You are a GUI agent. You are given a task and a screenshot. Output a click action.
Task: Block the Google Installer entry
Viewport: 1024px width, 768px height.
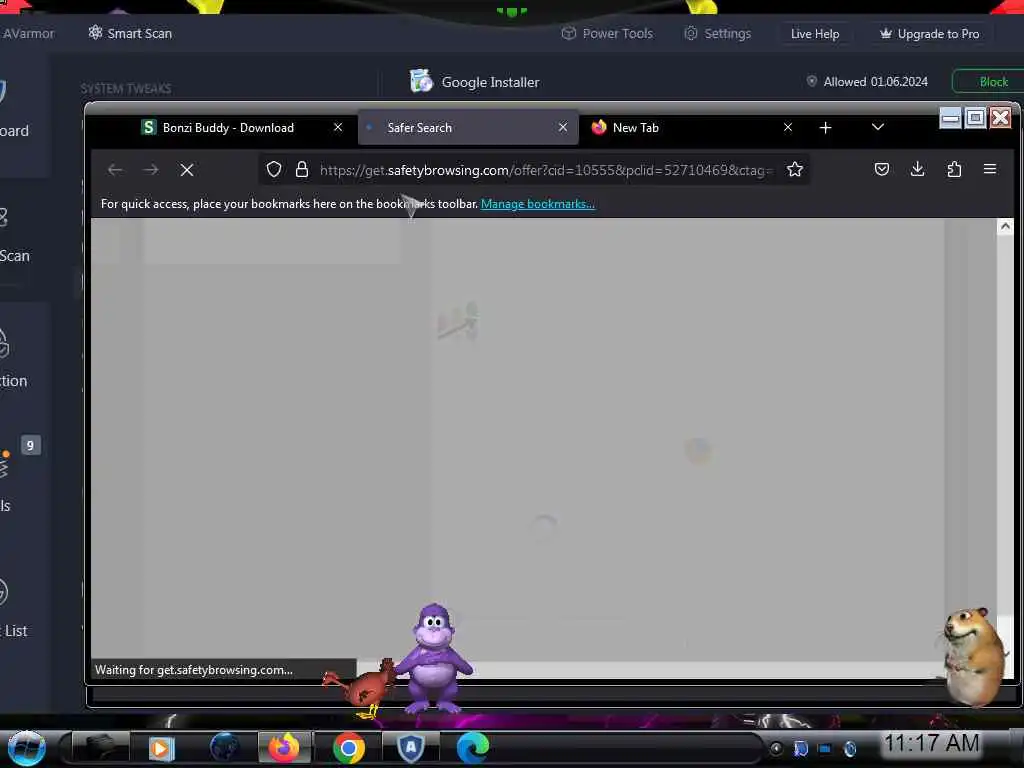[x=993, y=82]
